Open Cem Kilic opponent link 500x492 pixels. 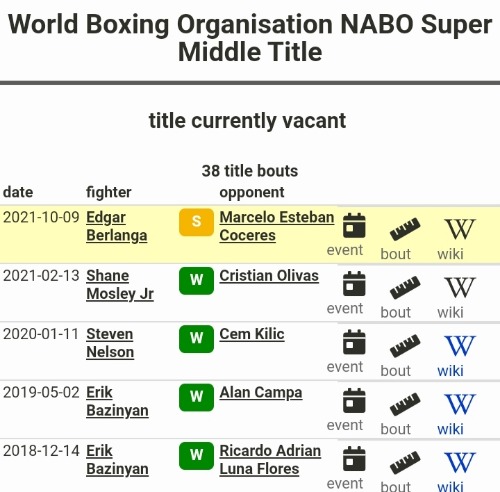click(x=252, y=334)
